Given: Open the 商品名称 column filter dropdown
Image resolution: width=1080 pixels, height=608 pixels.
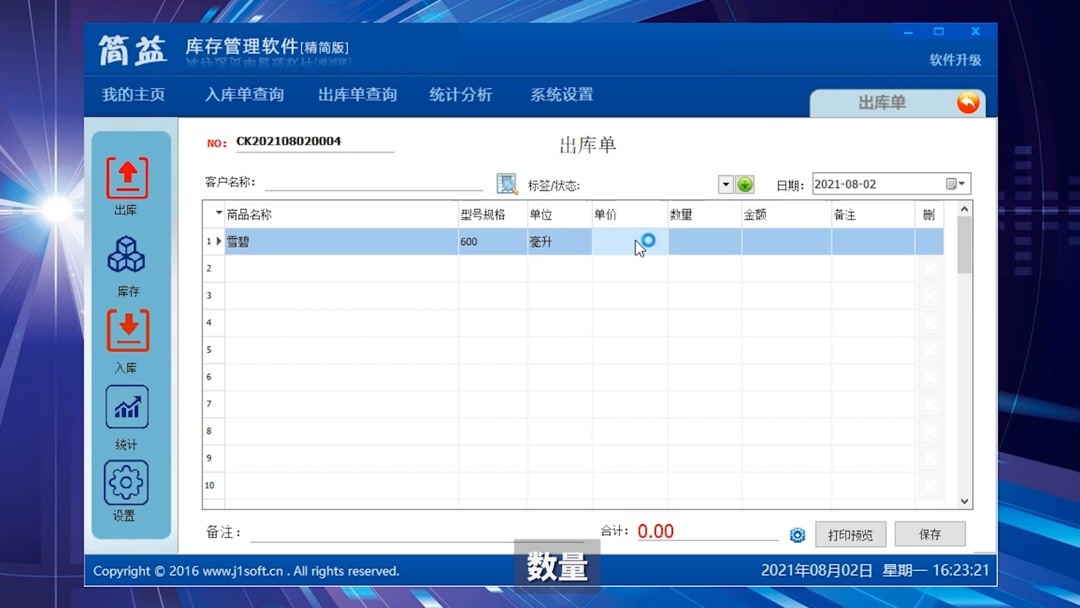Looking at the screenshot, I should pyautogui.click(x=218, y=213).
